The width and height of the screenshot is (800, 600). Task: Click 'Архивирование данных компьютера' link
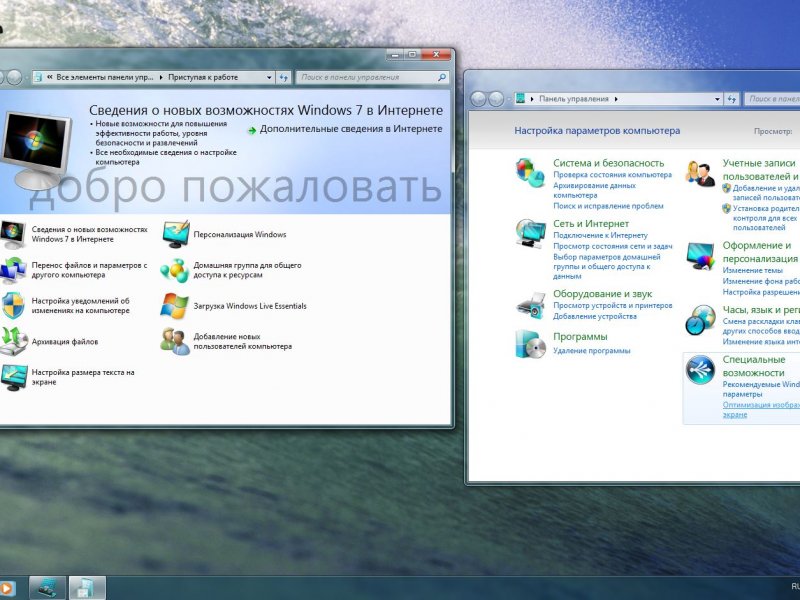coord(594,190)
